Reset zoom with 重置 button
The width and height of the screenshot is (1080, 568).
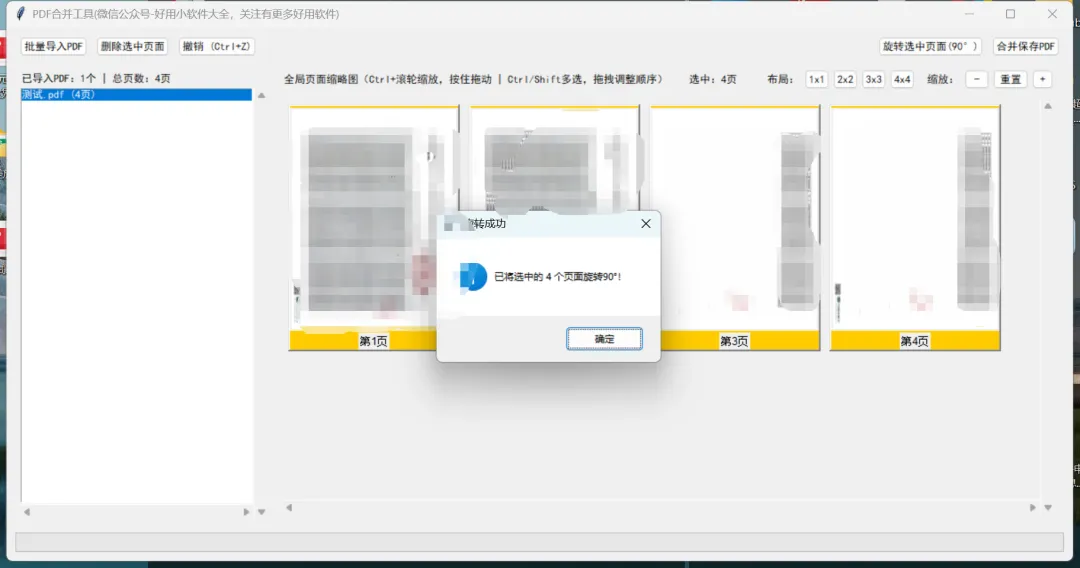tap(1010, 79)
